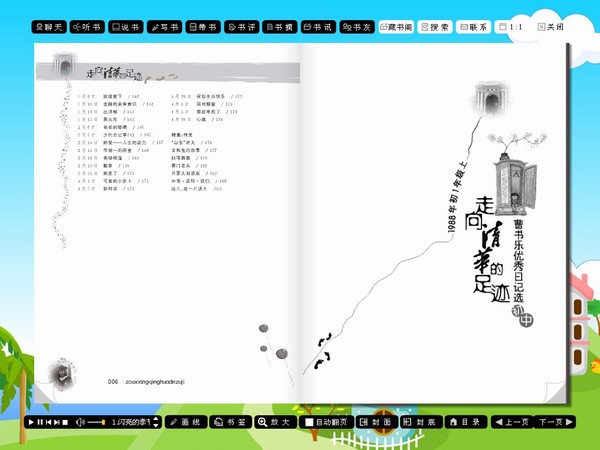Click the 联系 contact button

click(x=473, y=27)
